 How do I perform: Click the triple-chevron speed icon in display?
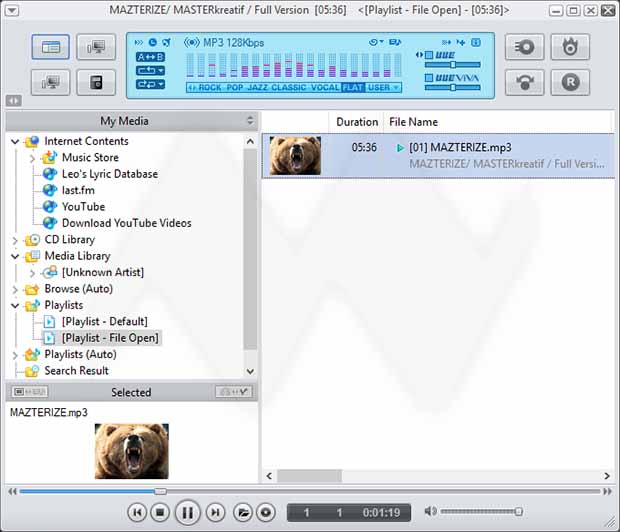(139, 42)
